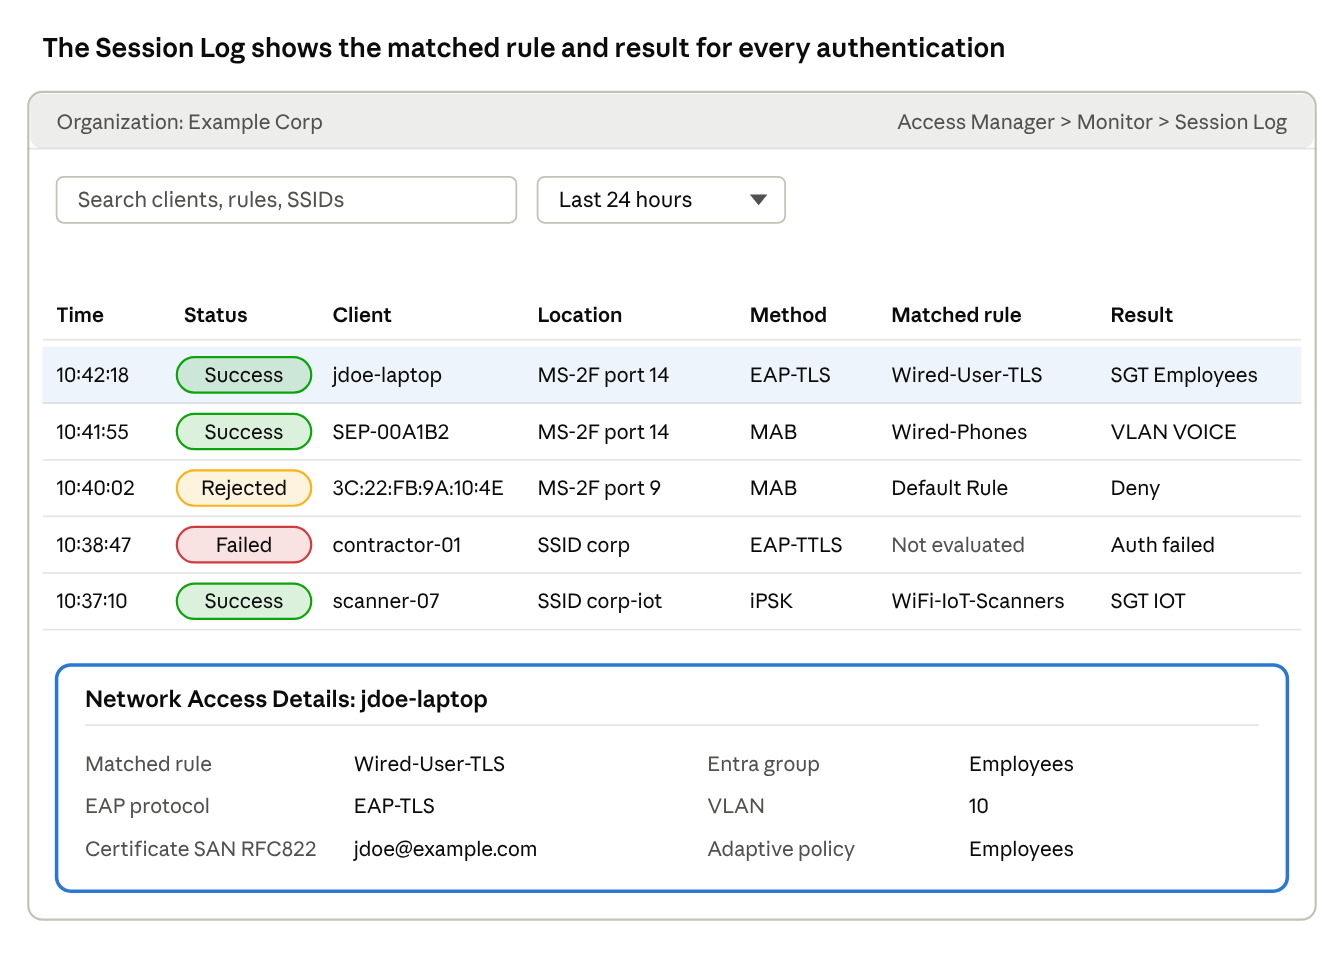Click the Organization: Example Corp label

[x=189, y=122]
